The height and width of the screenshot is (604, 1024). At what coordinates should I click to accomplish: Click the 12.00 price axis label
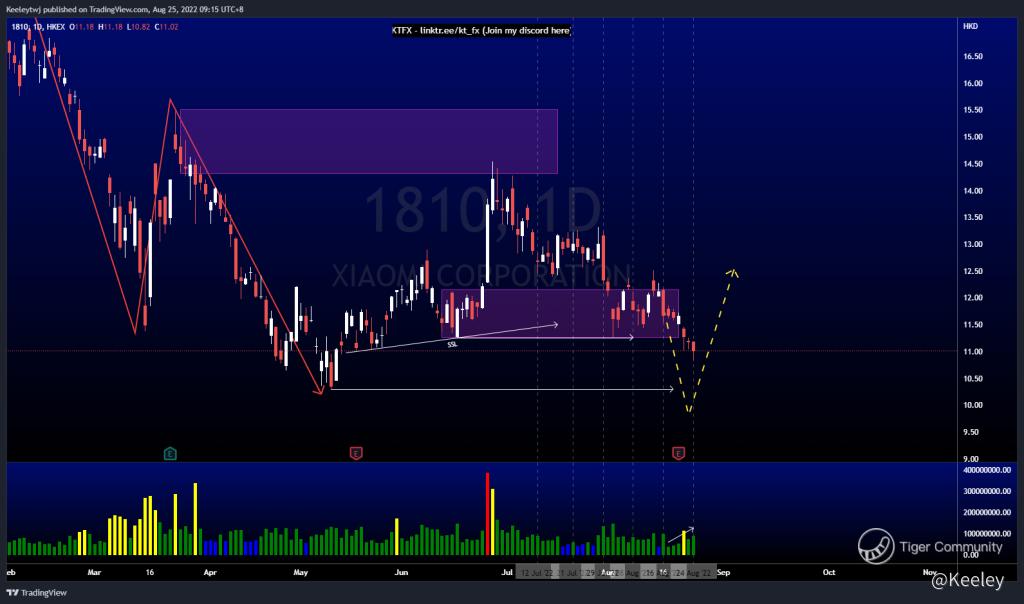(973, 297)
